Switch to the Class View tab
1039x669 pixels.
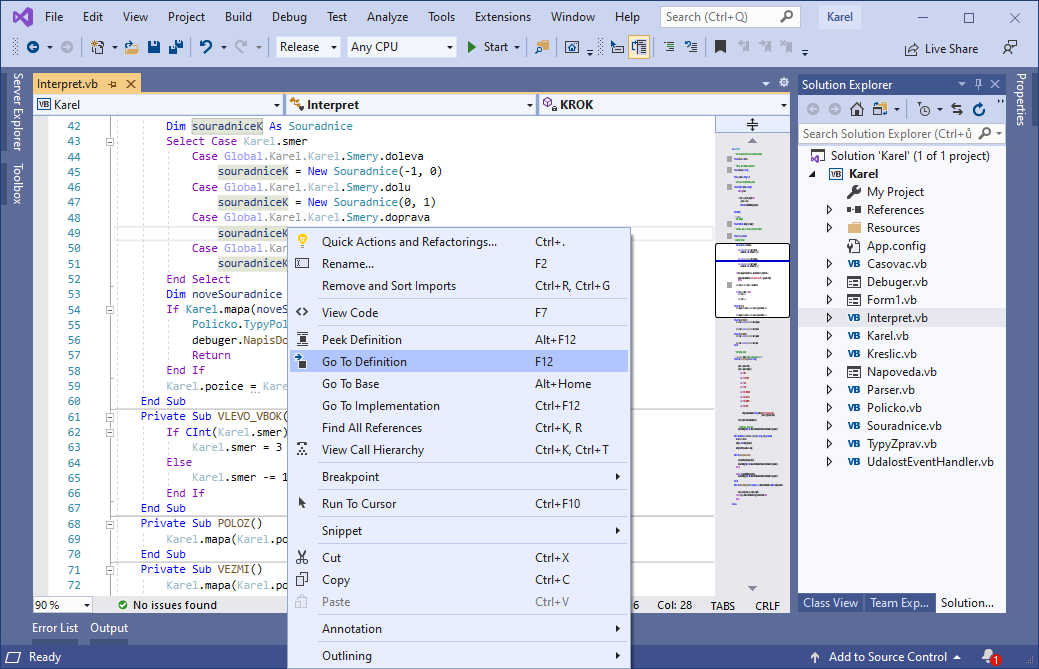click(830, 603)
